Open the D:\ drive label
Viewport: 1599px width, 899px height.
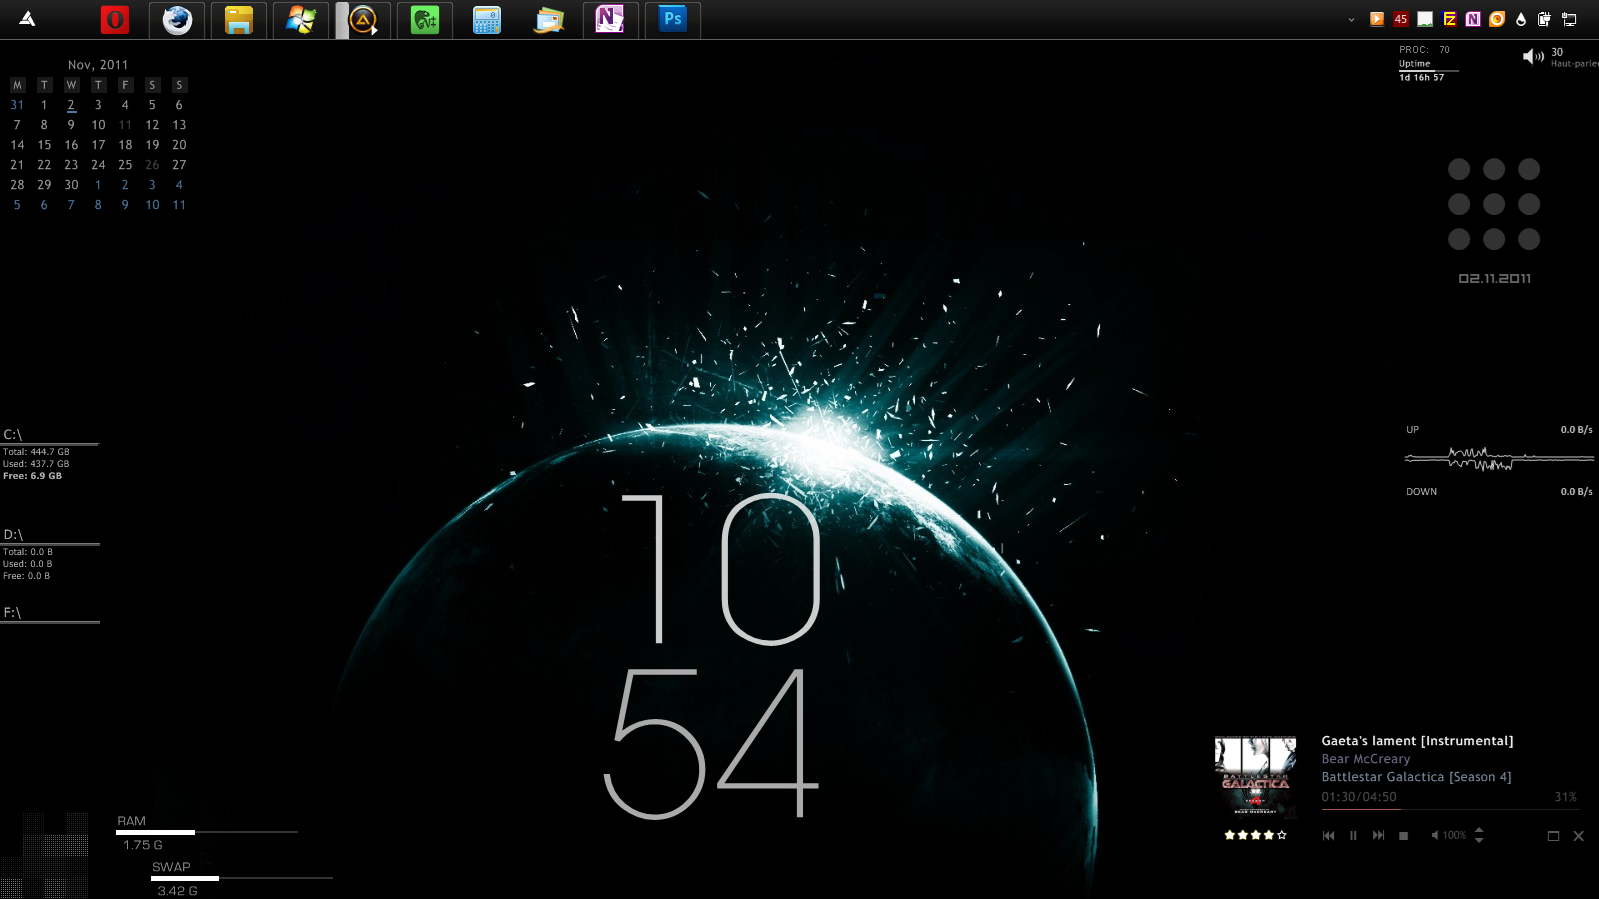tap(13, 535)
